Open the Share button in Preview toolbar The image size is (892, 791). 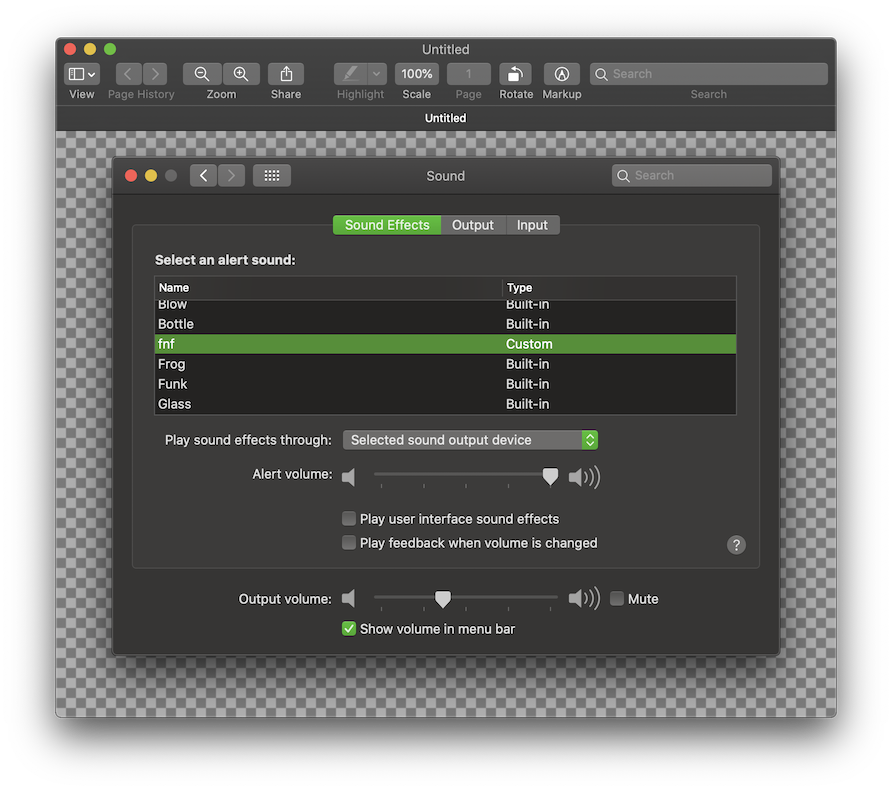pos(286,74)
